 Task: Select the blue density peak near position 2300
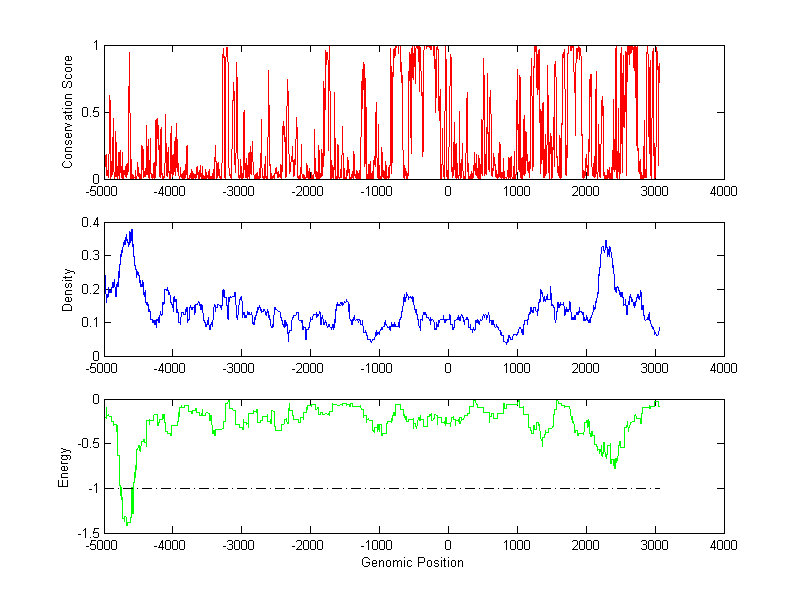605,243
